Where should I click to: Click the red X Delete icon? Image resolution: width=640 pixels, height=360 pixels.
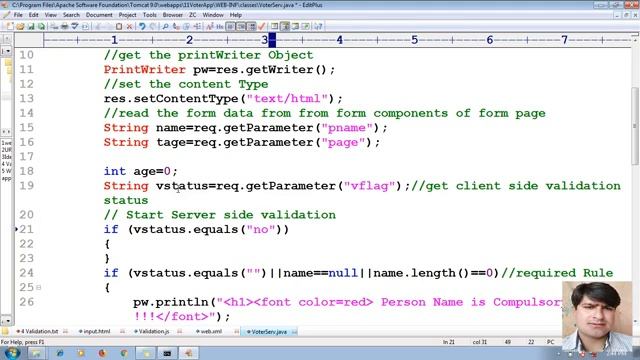(x=129, y=27)
